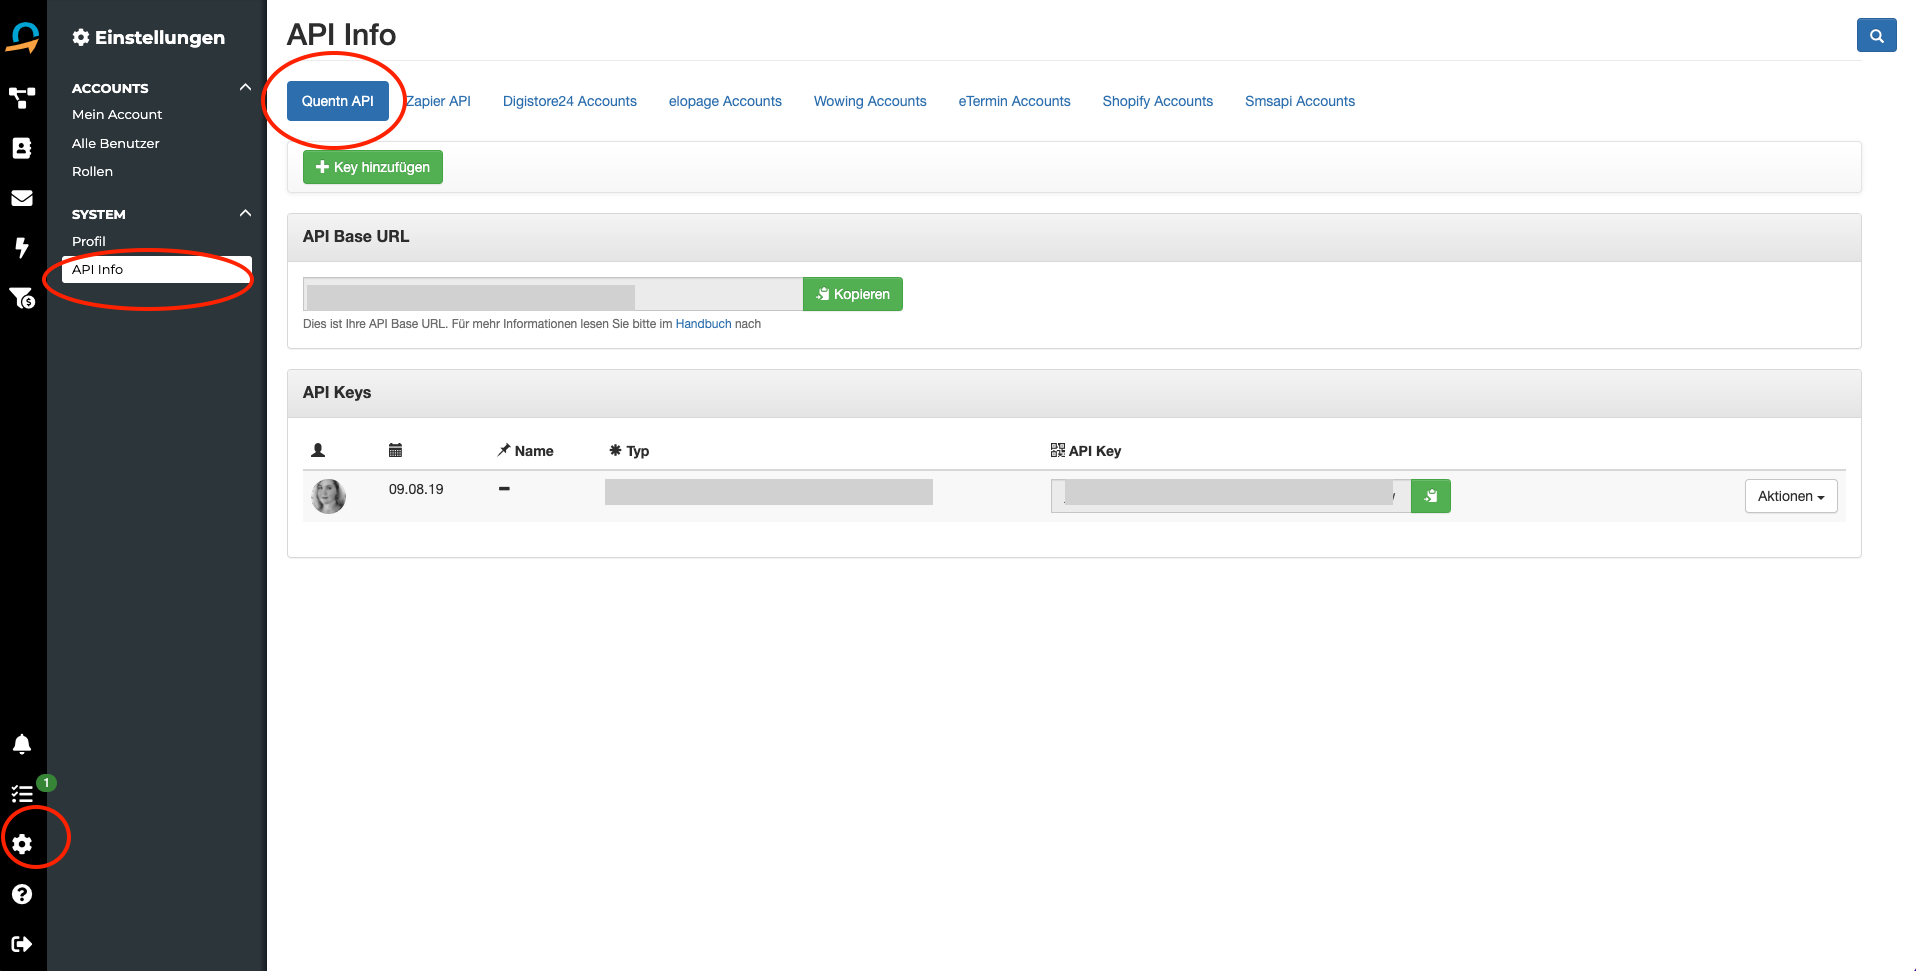Open the task list with badge
Viewport: 1916px width, 971px height.
(x=22, y=793)
